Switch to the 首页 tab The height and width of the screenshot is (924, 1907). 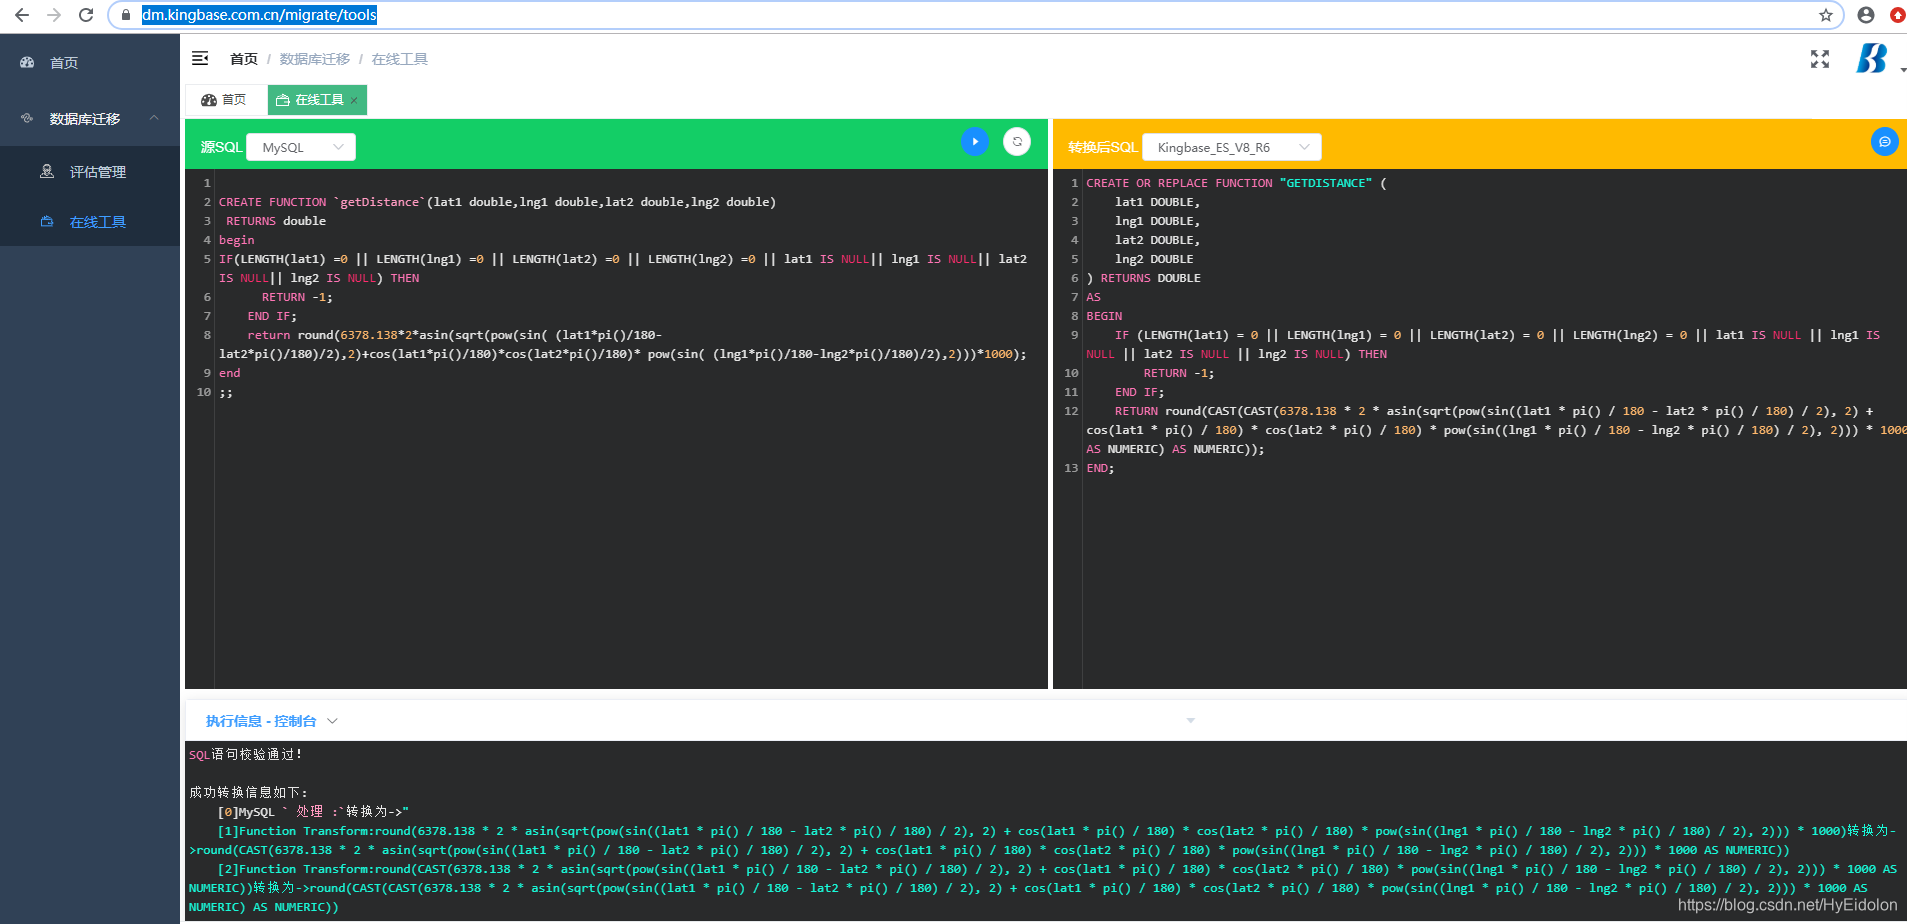point(224,100)
